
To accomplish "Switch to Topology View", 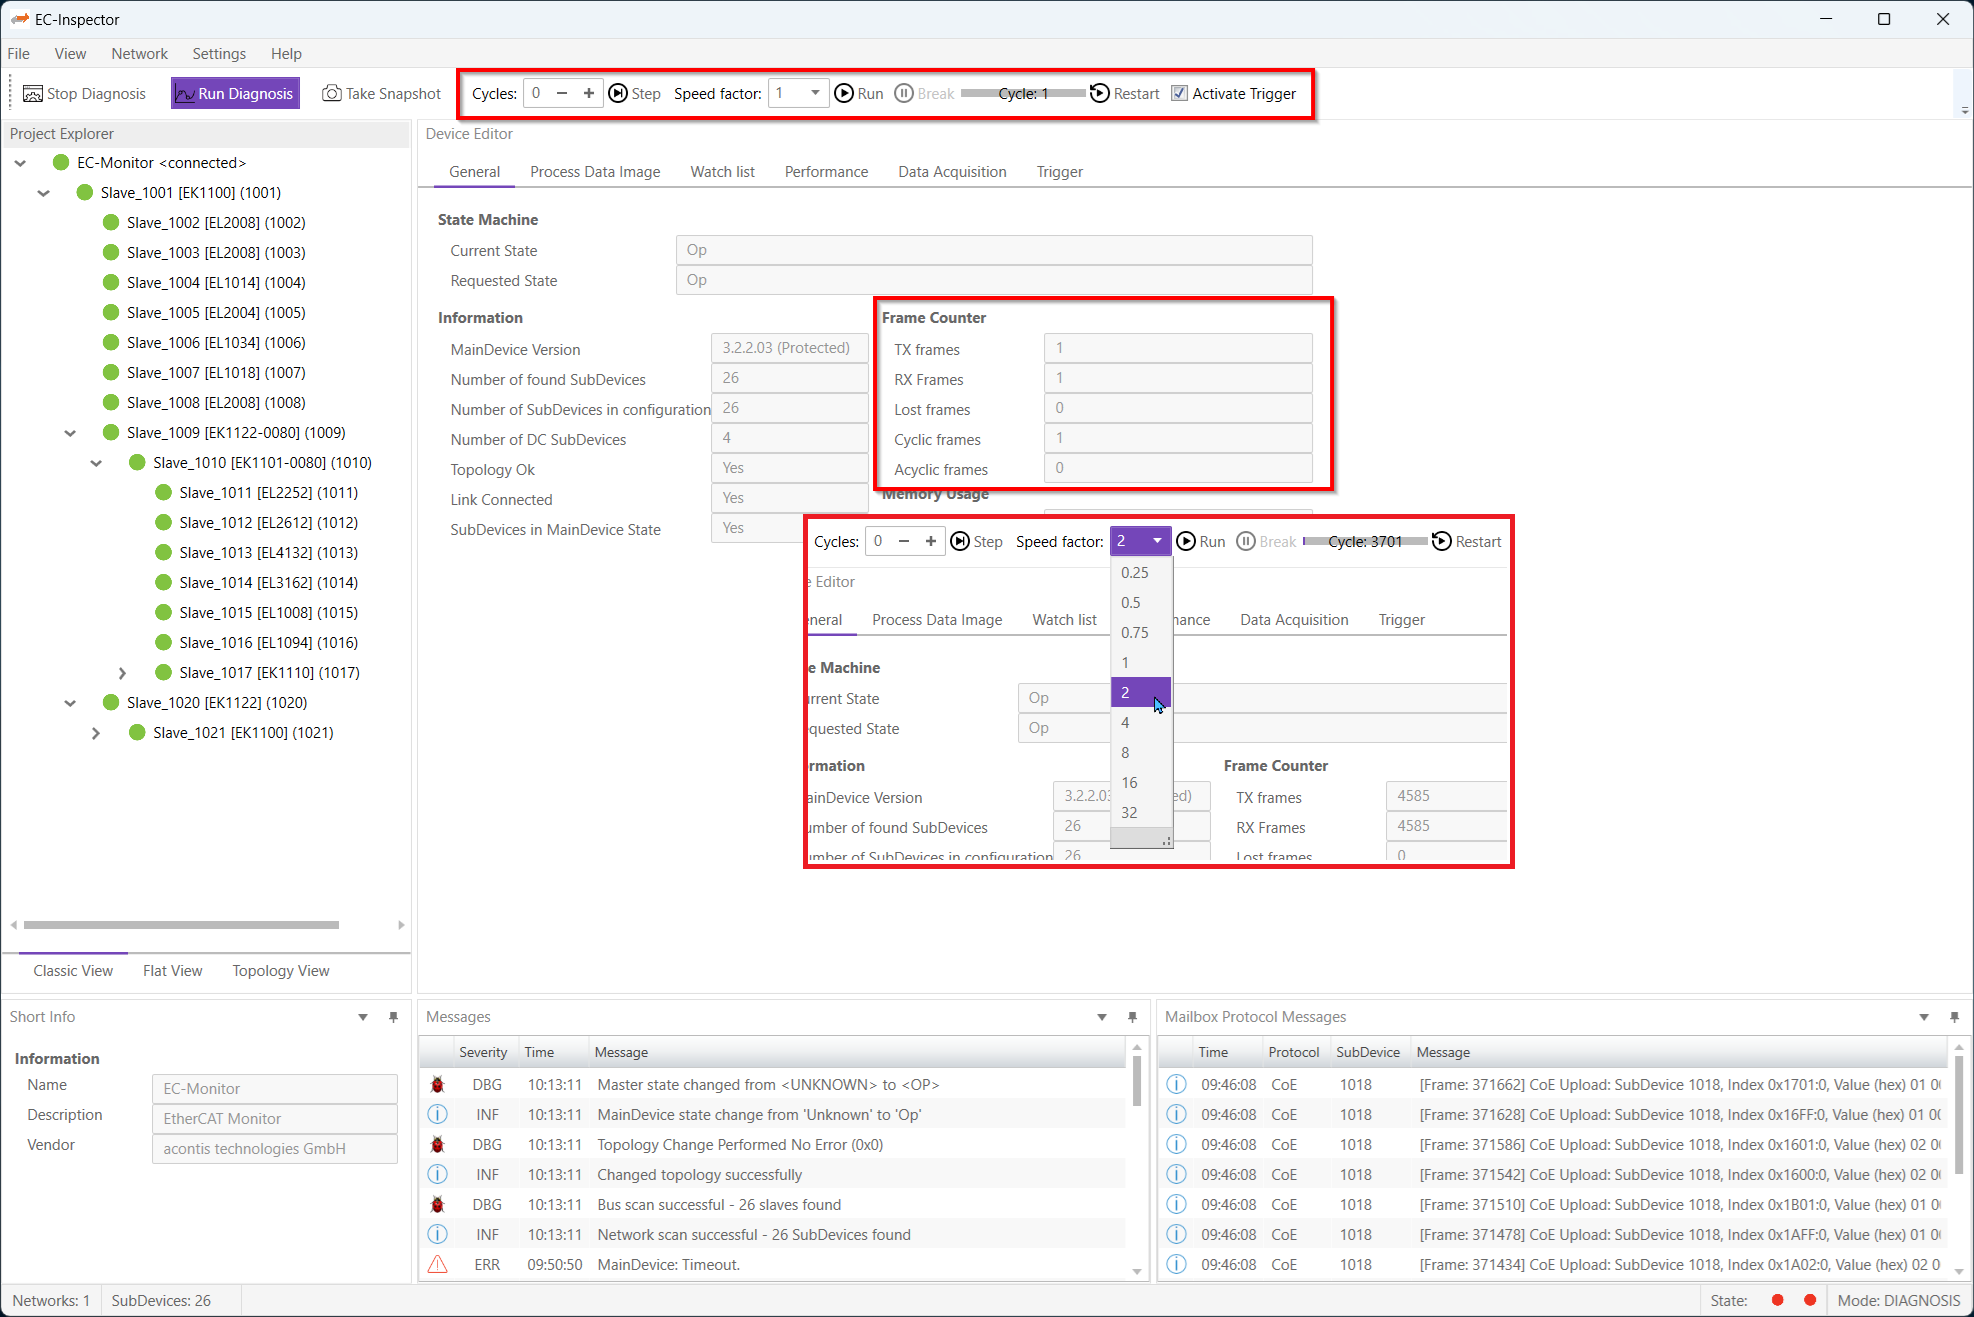I will click(280, 970).
